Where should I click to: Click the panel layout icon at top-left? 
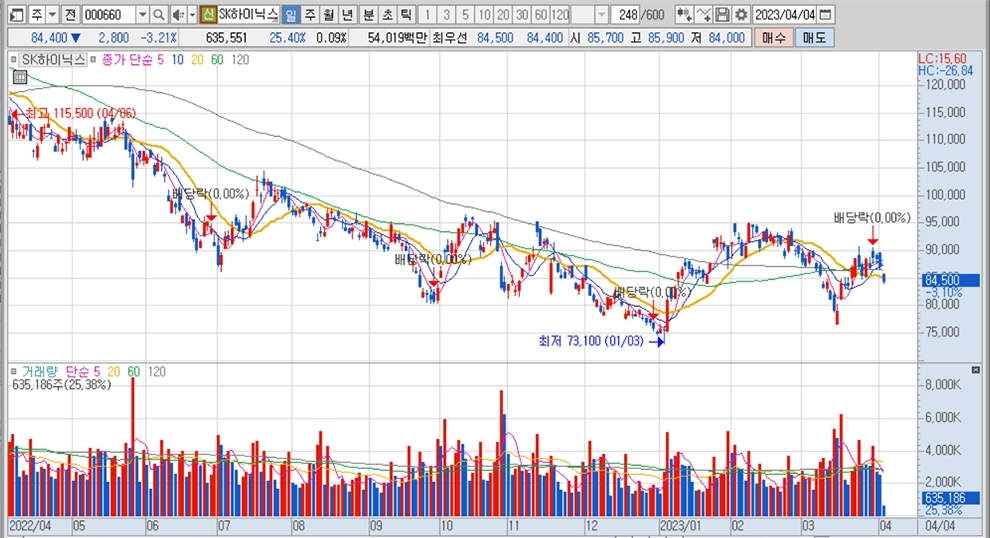[15, 15]
